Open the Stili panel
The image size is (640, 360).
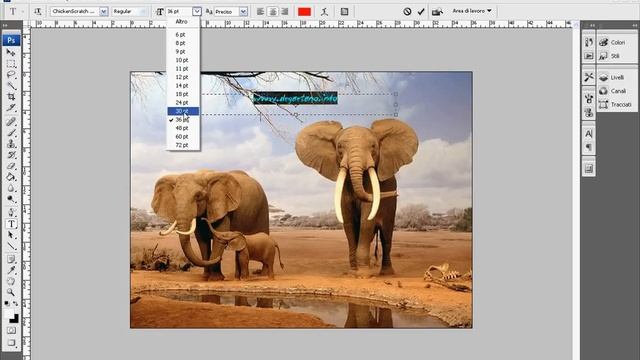[x=617, y=56]
